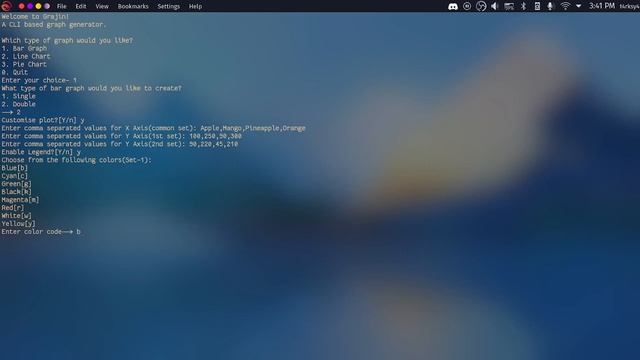Click the 'Enable Legend?[Y/n] y' line
The height and width of the screenshot is (360, 640).
coord(41,152)
